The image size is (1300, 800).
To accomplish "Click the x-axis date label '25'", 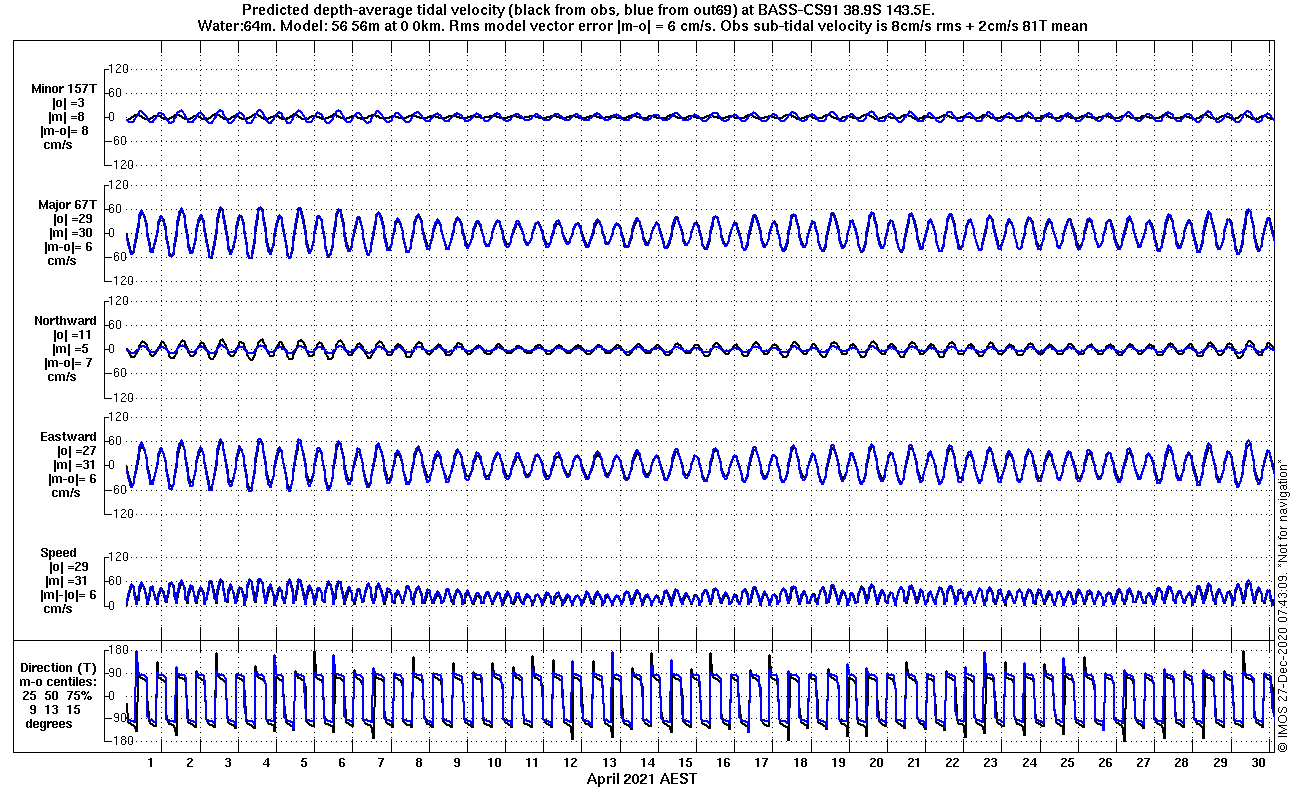I will [x=1067, y=763].
